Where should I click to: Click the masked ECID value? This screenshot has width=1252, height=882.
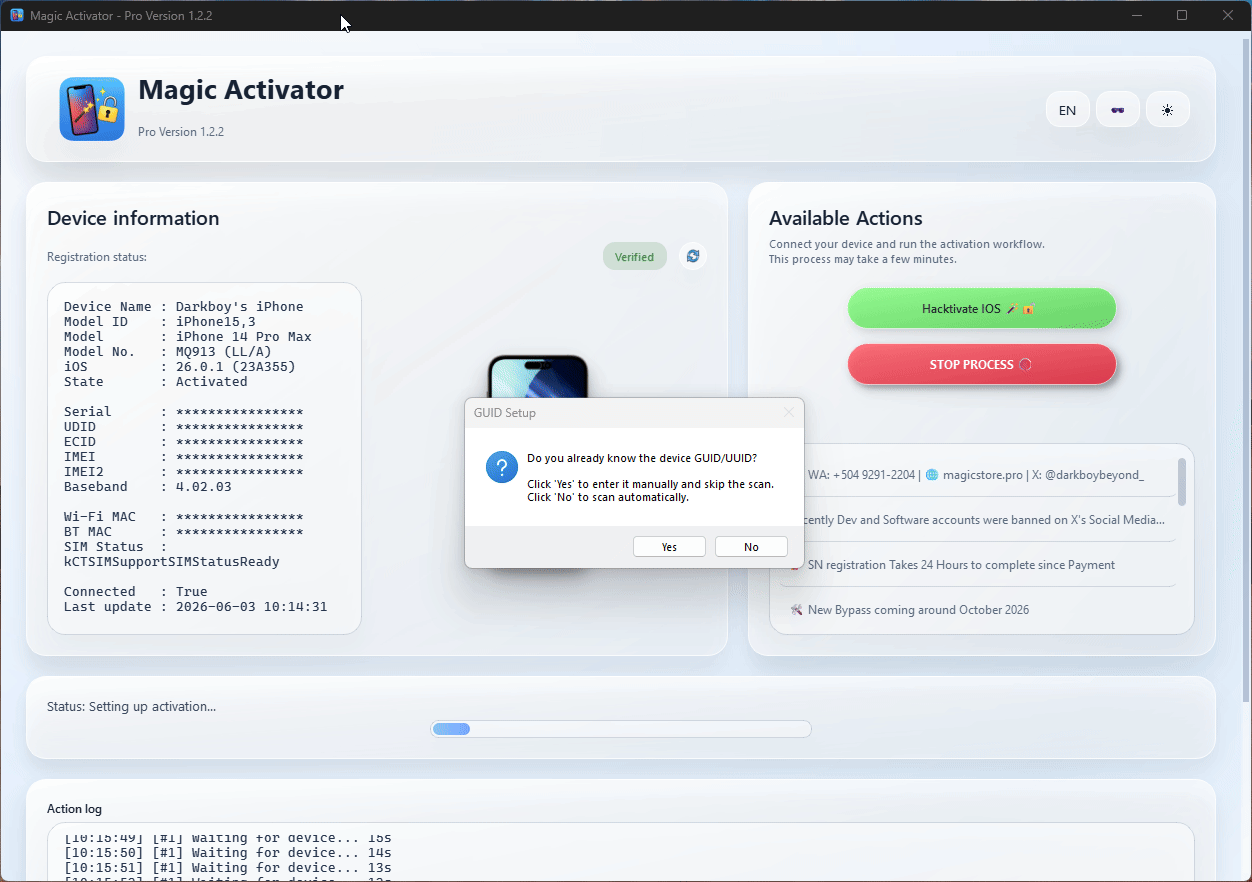coord(240,442)
